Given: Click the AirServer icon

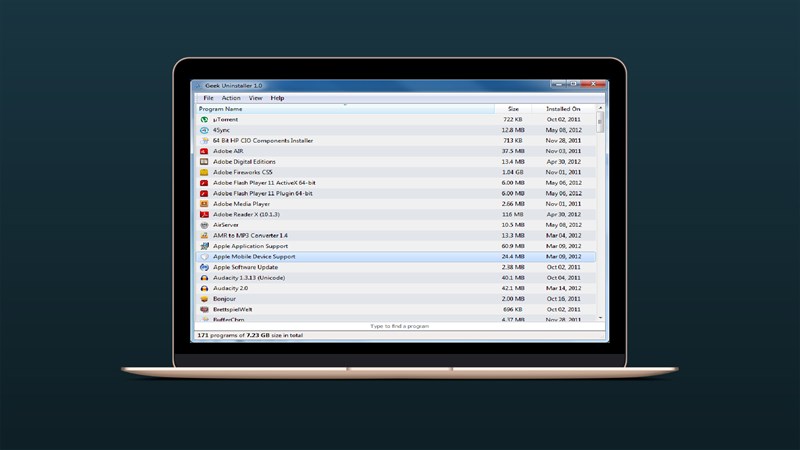Looking at the screenshot, I should click(x=204, y=225).
